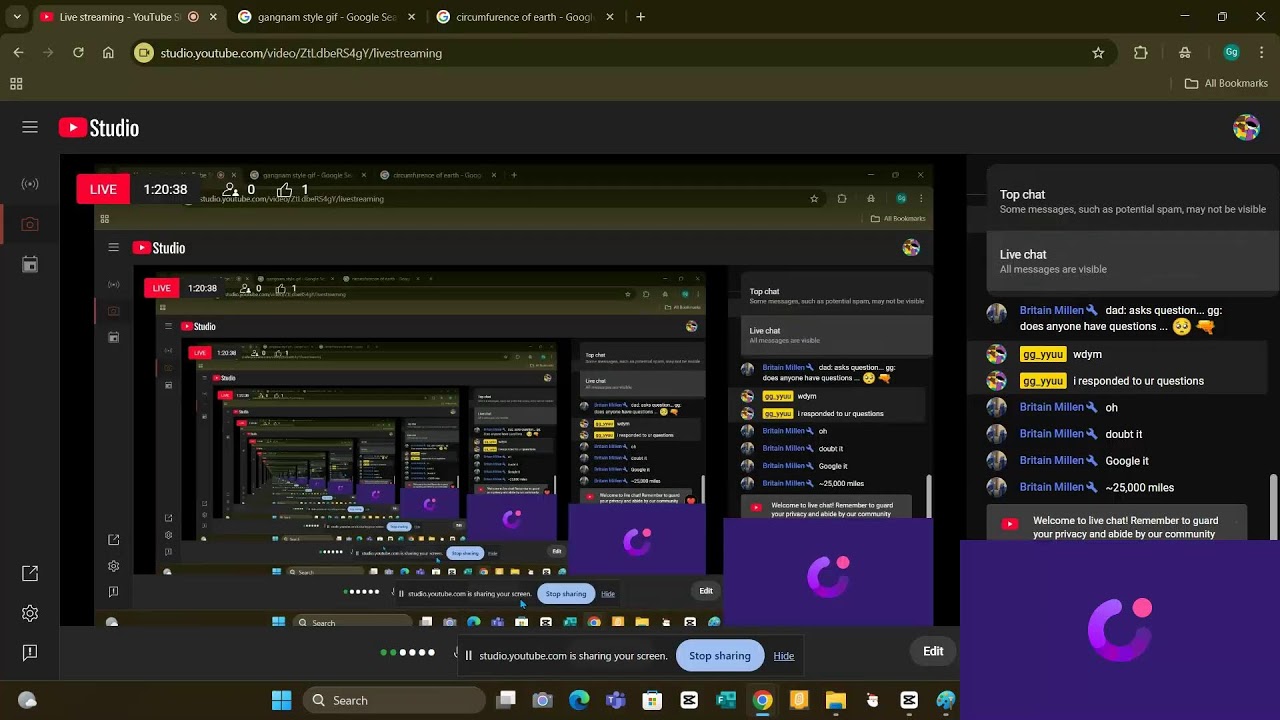The image size is (1280, 720).
Task: Open the Chrome Extensions puzzle icon
Action: (1141, 53)
